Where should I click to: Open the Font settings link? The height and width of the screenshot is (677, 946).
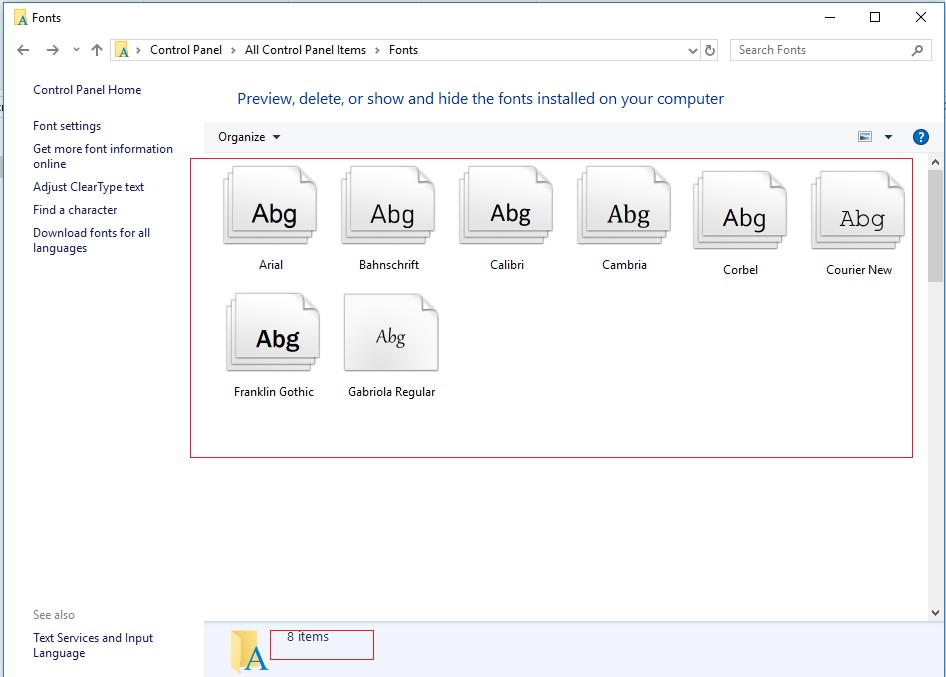coord(67,126)
